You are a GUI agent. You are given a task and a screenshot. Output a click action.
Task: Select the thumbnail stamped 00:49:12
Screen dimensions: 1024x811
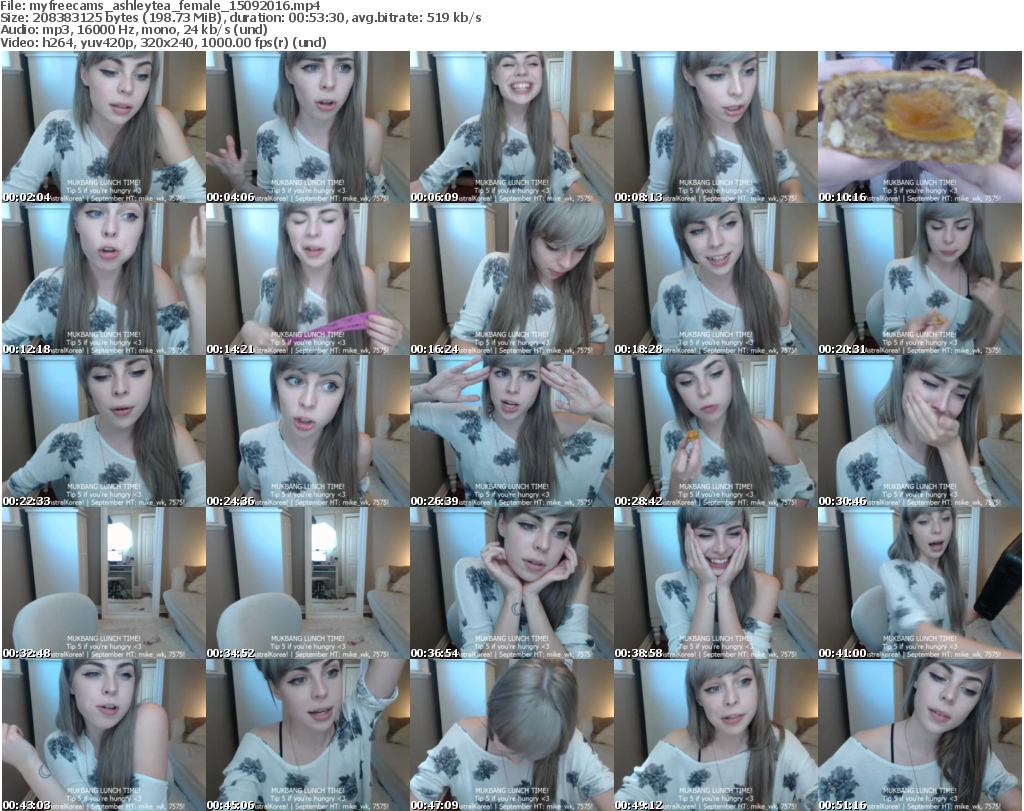click(x=716, y=735)
